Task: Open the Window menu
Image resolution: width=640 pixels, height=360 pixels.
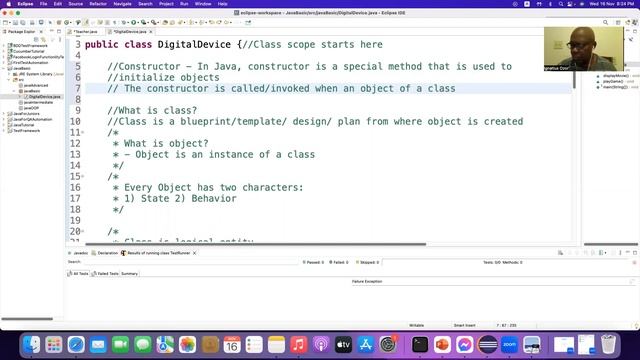Action: click(203, 4)
